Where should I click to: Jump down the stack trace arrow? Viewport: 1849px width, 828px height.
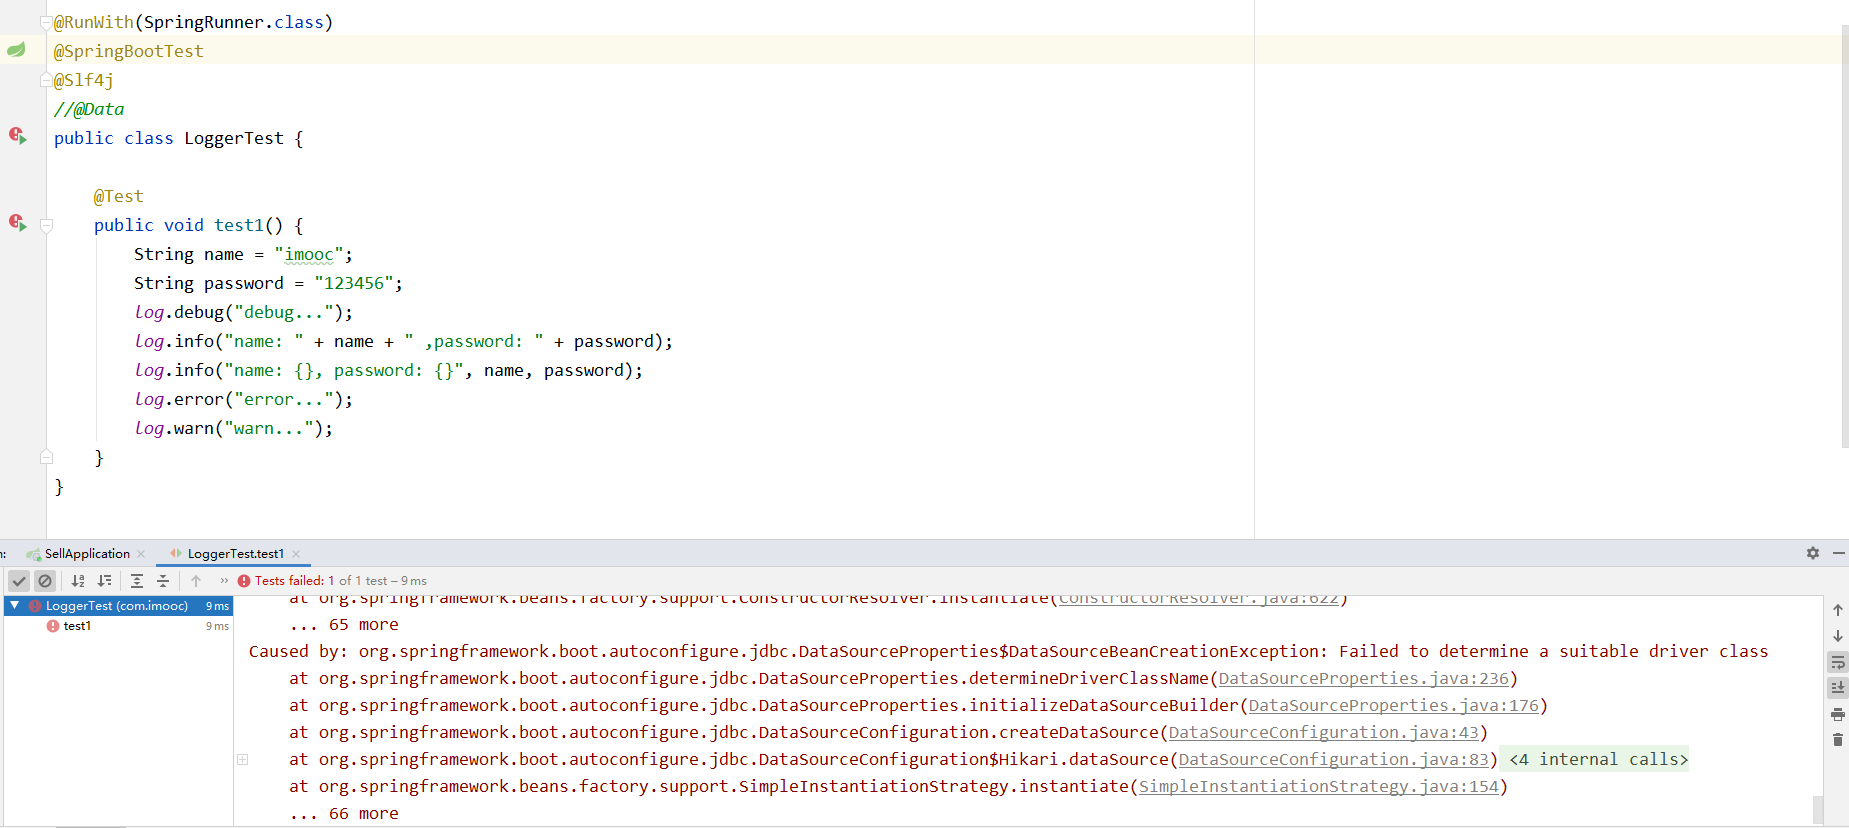(1838, 636)
